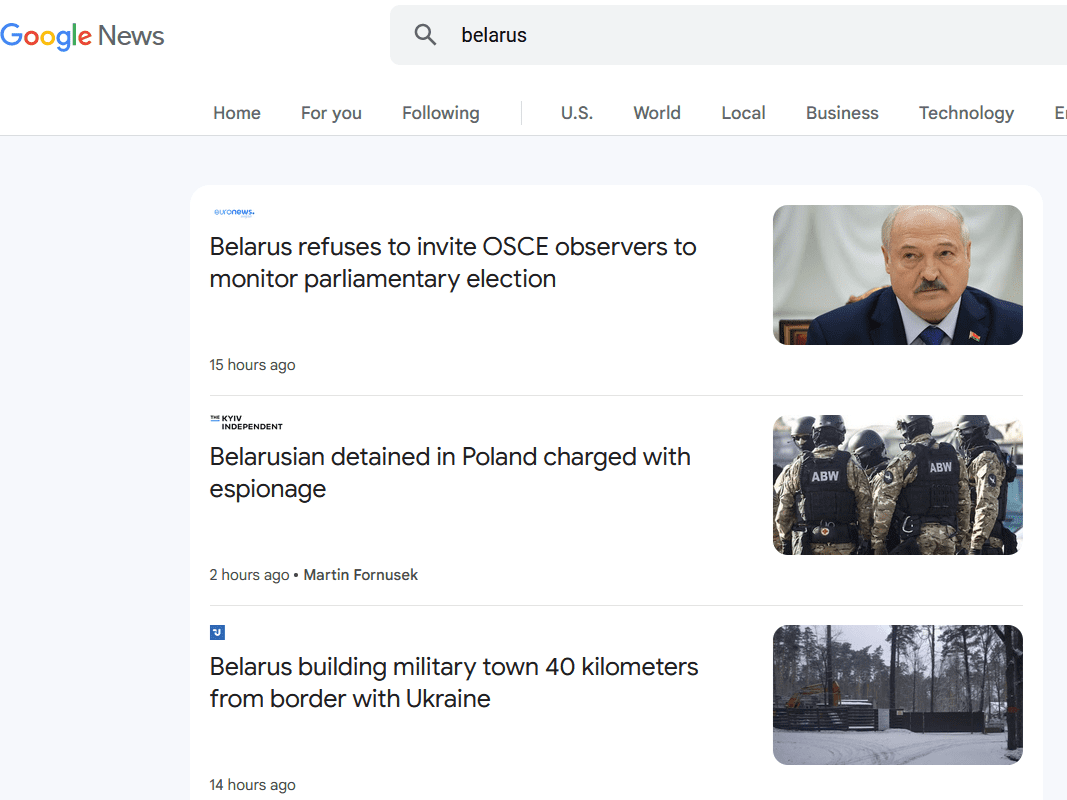Switch to the Business tab
Screen dimensions: 1067x800
842,113
